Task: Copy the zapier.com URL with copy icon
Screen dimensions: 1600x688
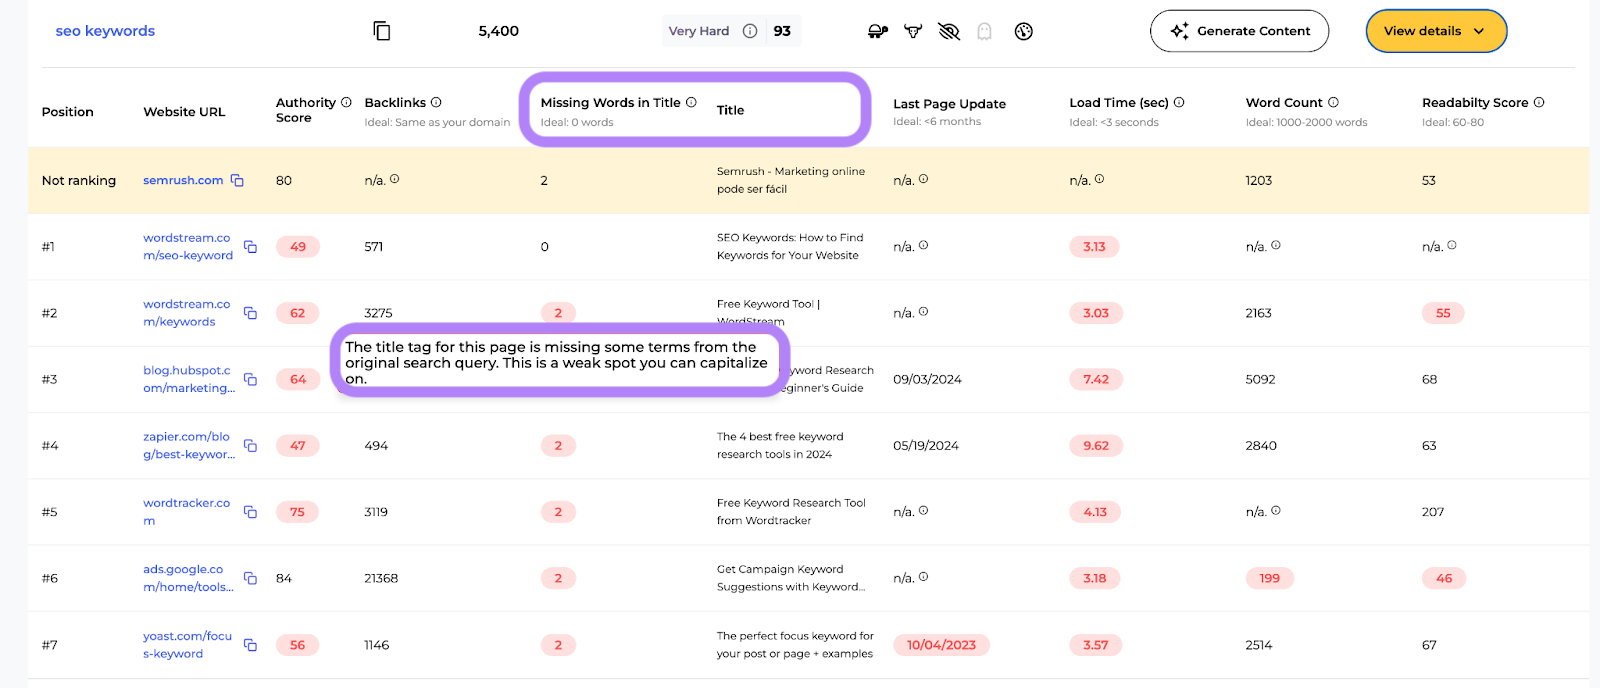Action: (x=250, y=445)
